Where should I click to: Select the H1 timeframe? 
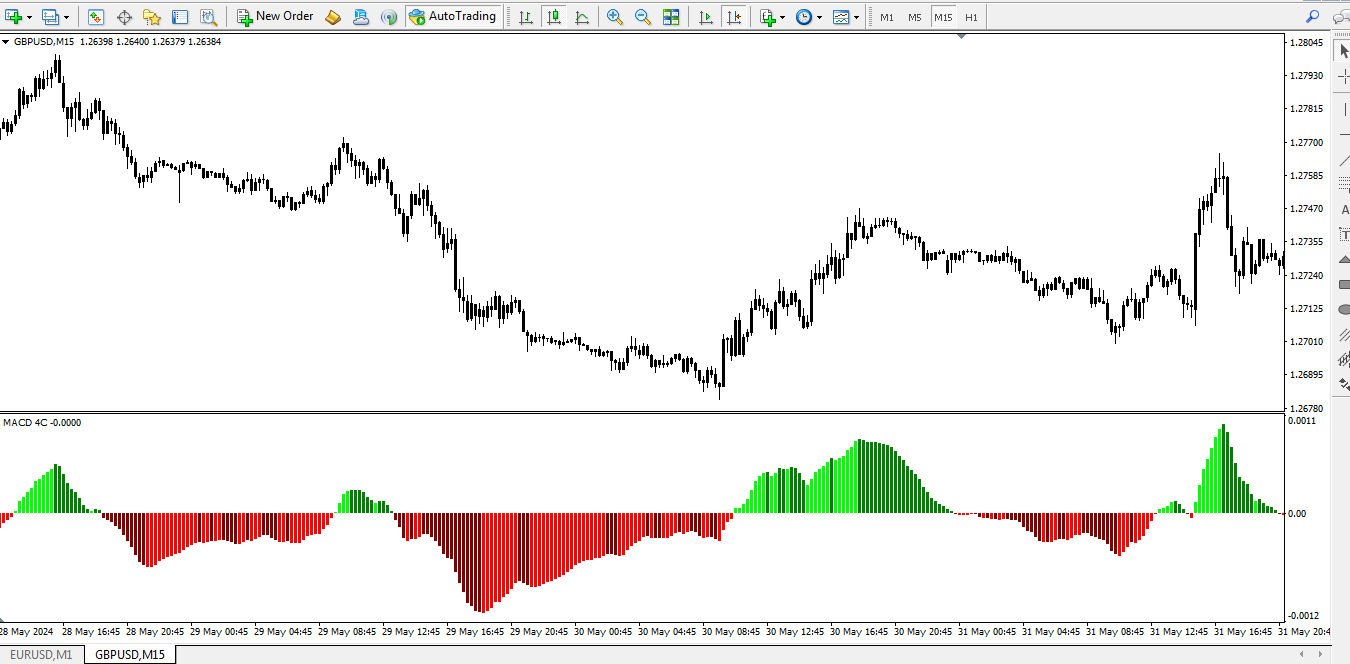tap(971, 16)
